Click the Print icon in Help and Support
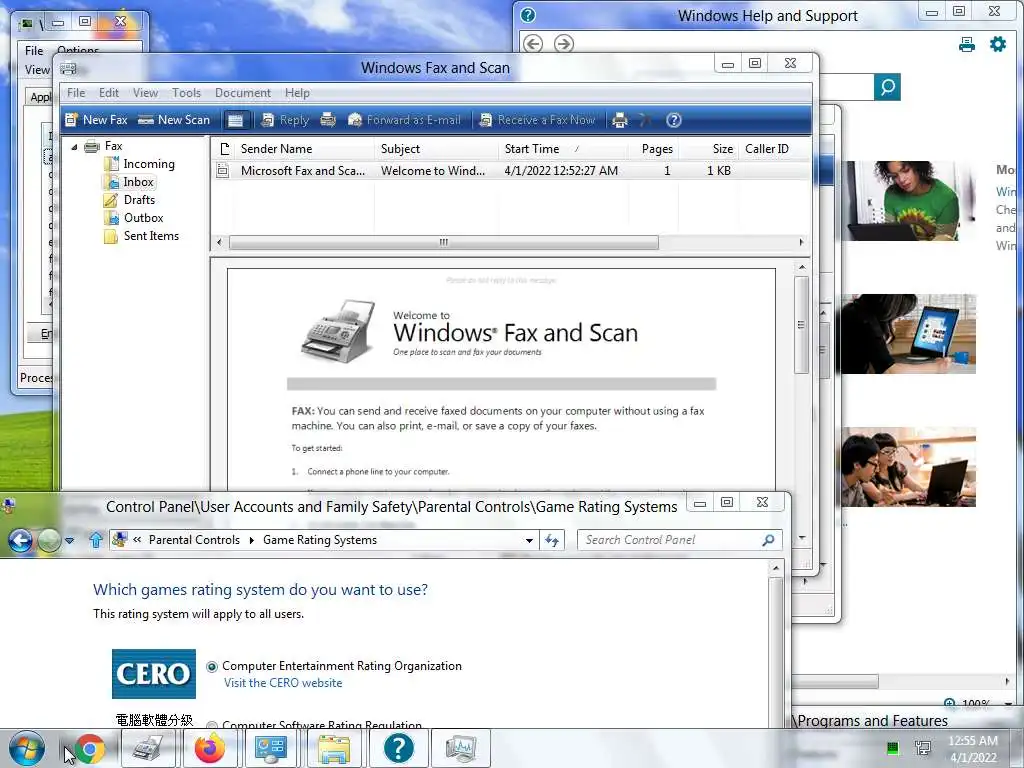Screen dimensions: 1024x768 pyautogui.click(x=967, y=44)
